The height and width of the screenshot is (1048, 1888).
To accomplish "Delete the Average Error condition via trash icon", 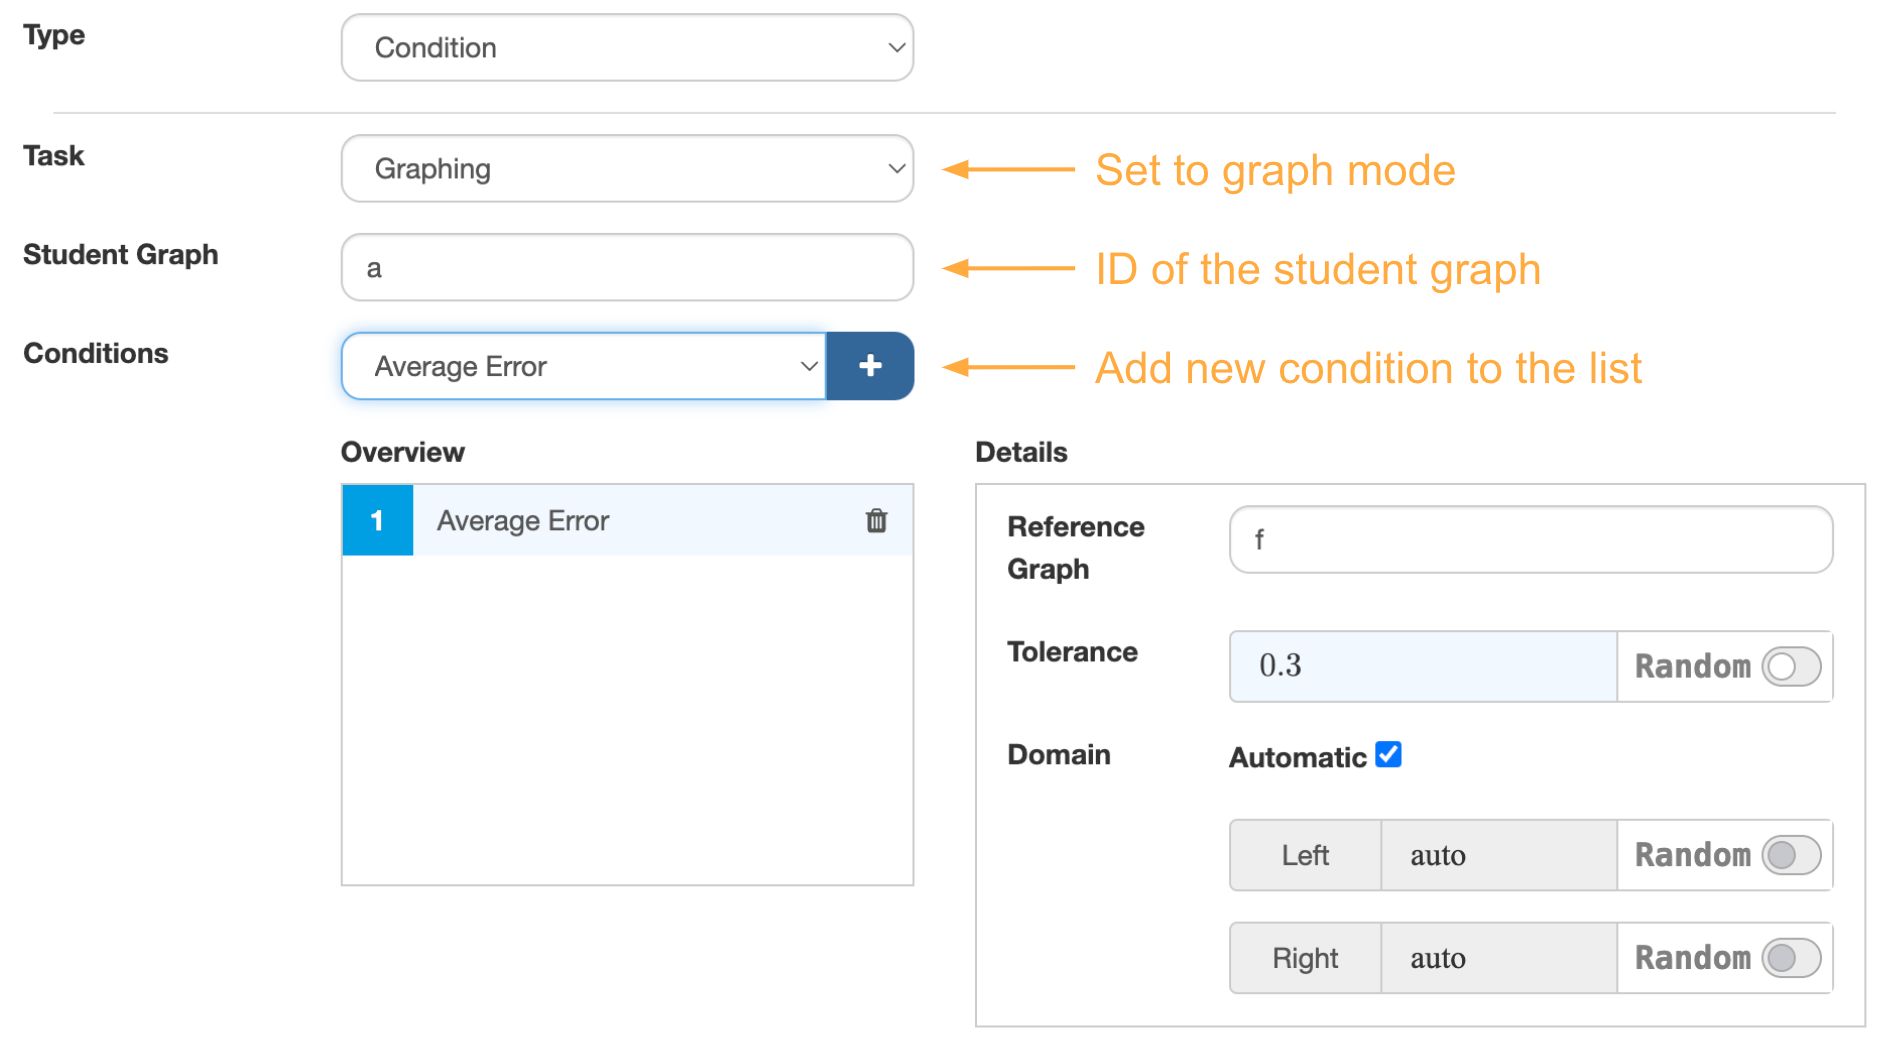I will click(x=875, y=520).
